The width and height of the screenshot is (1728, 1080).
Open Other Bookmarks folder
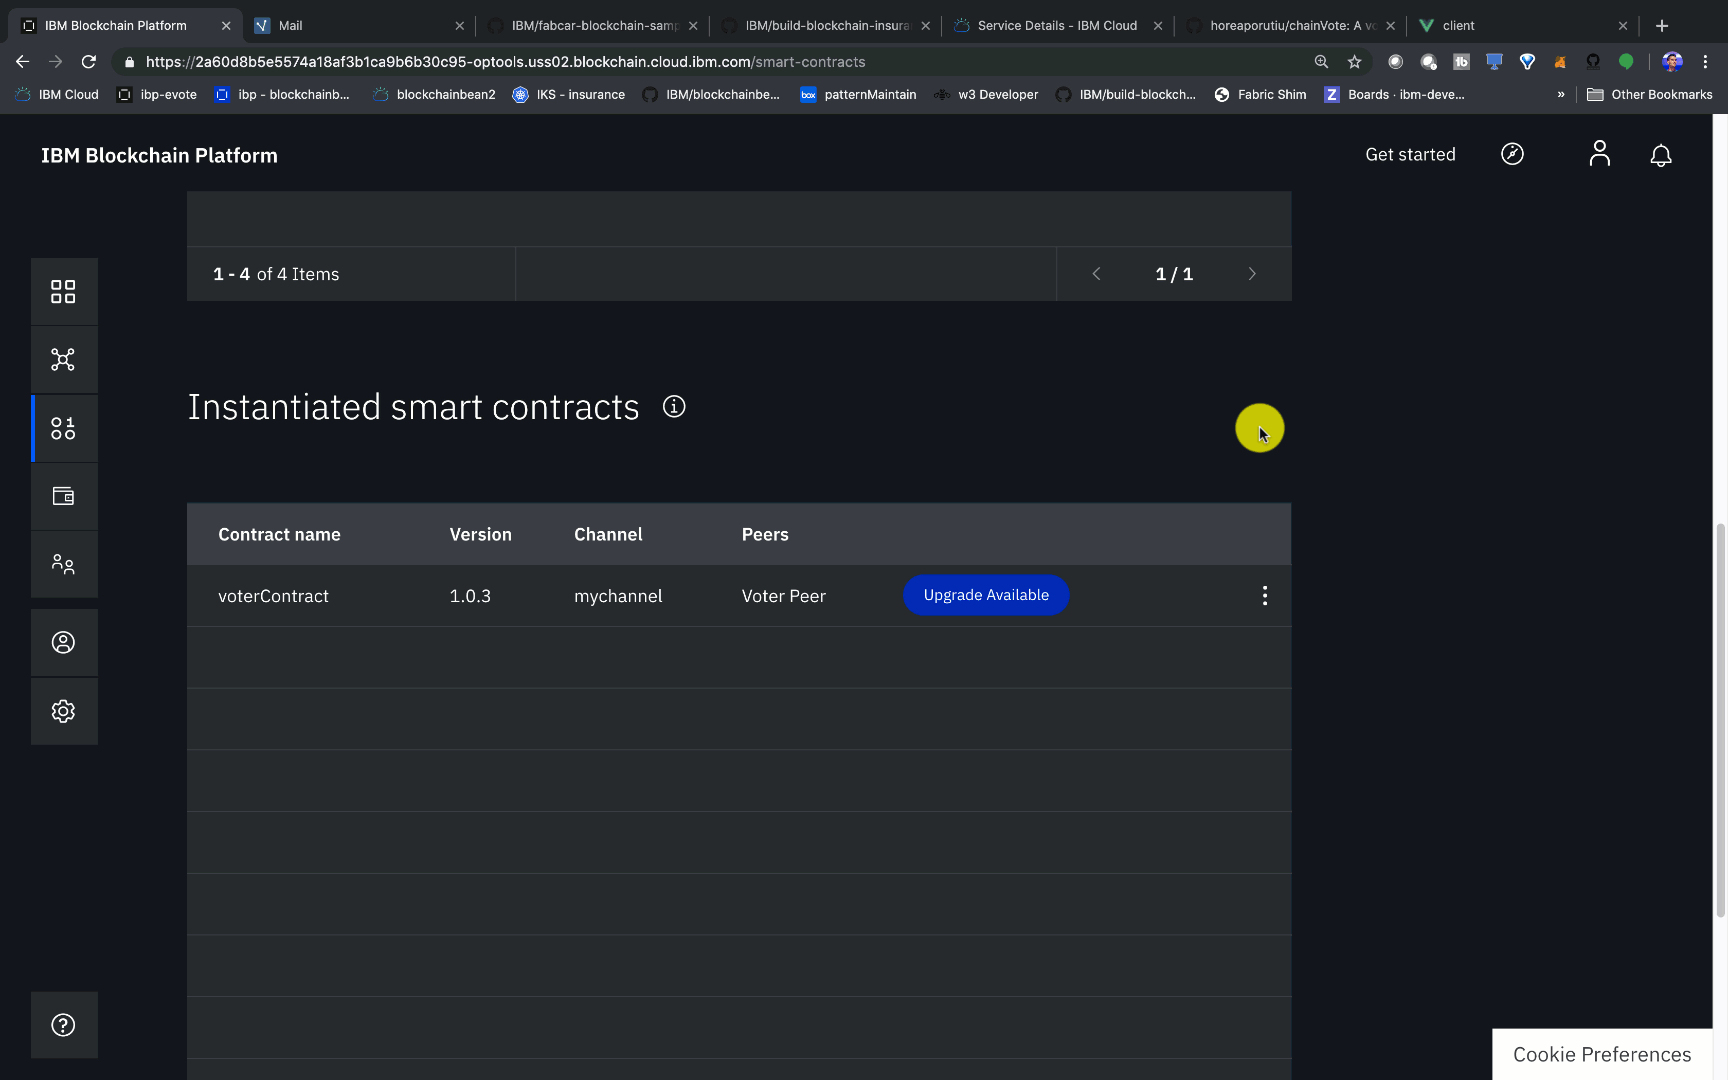[x=1650, y=95]
